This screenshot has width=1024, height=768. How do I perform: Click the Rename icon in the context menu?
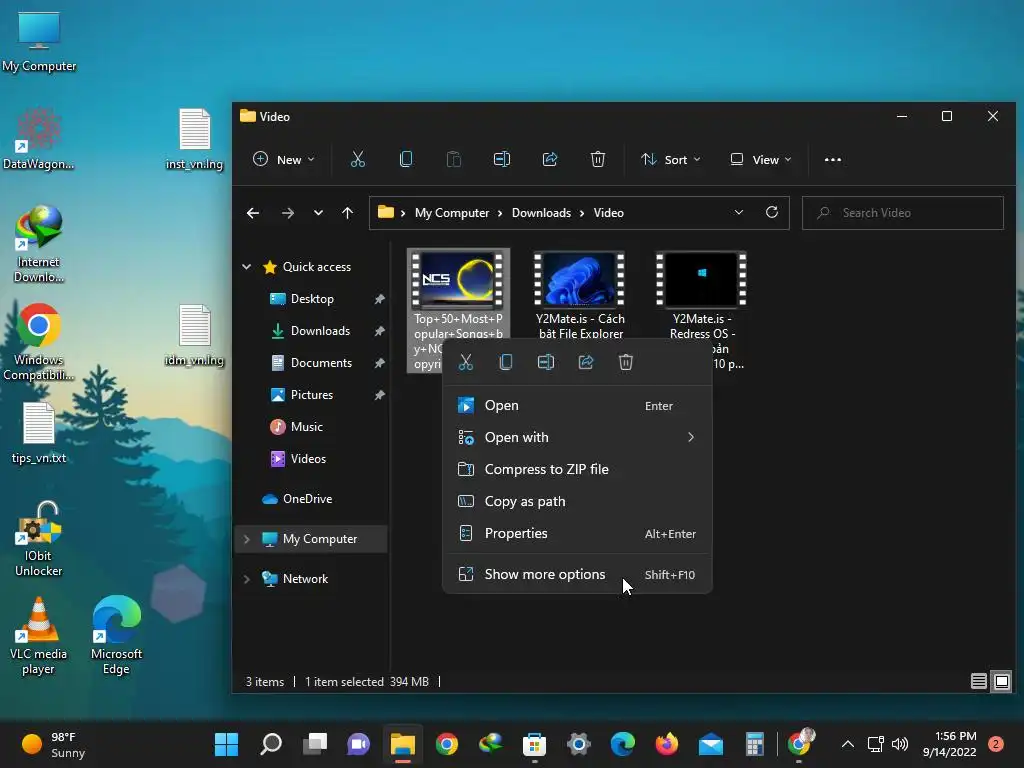pos(546,362)
